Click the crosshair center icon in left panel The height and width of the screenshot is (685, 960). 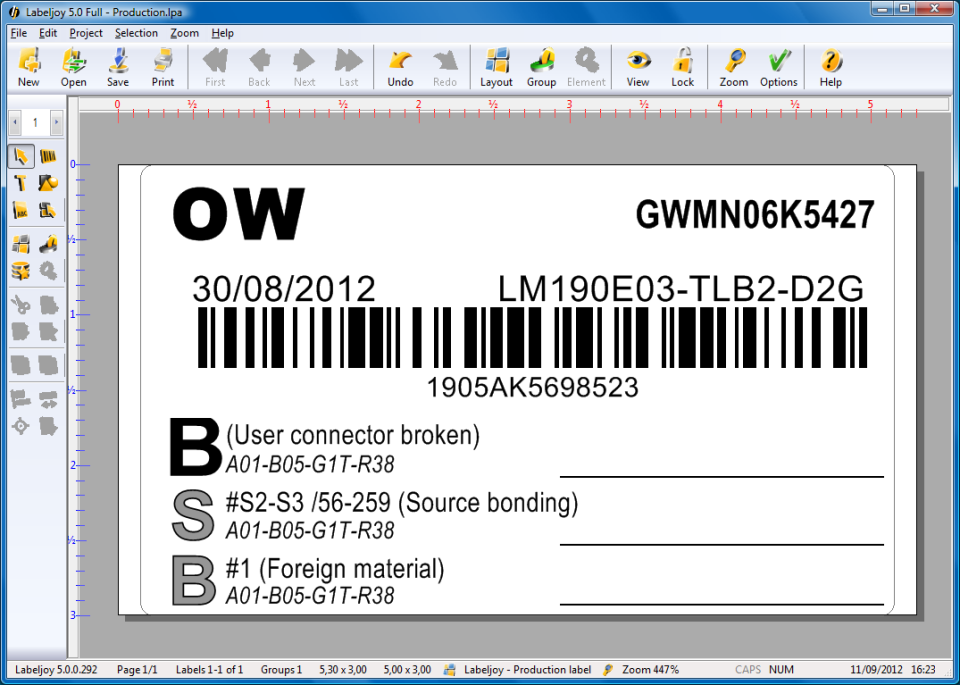tap(21, 425)
